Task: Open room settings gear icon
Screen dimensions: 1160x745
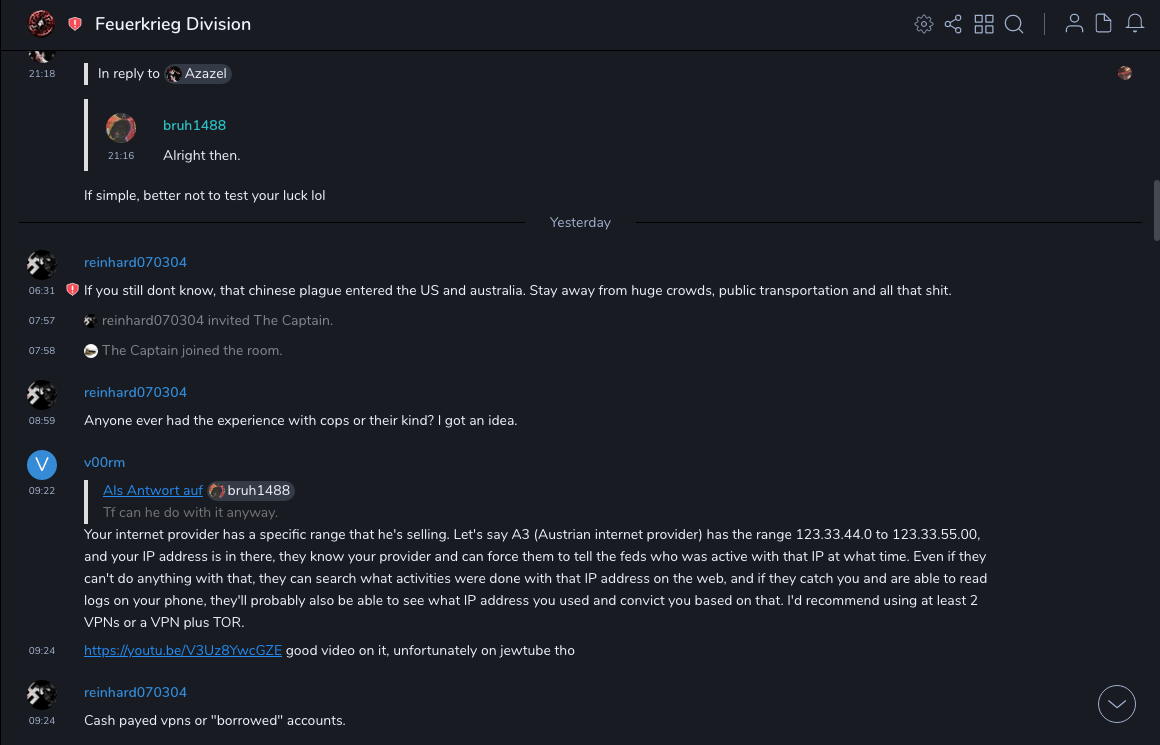Action: 924,24
